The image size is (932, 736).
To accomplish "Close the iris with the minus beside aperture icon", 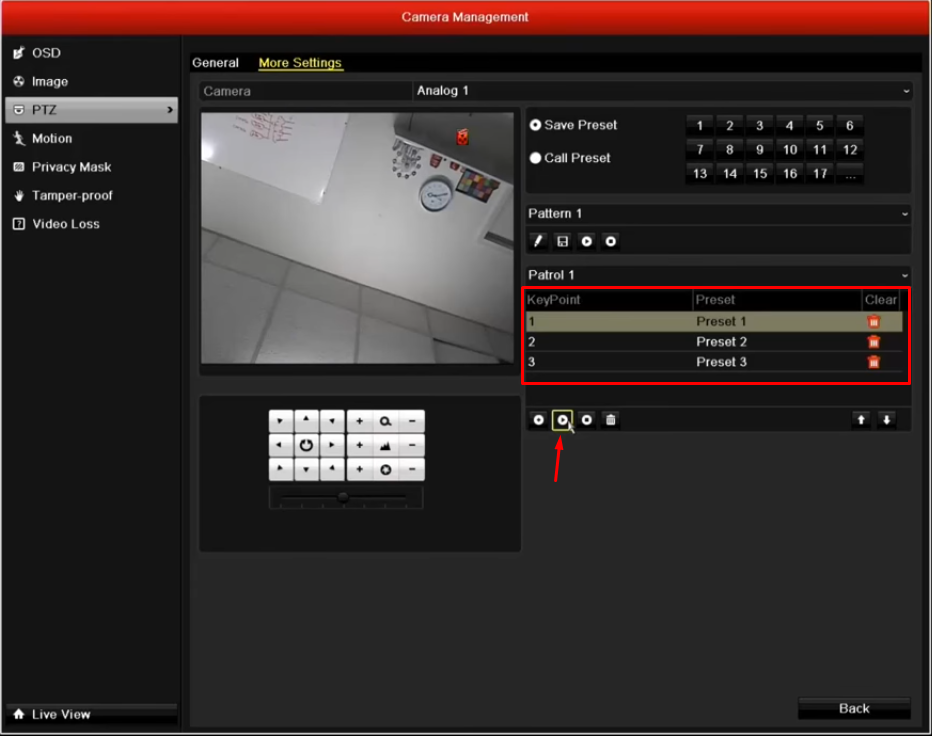I will (x=412, y=469).
